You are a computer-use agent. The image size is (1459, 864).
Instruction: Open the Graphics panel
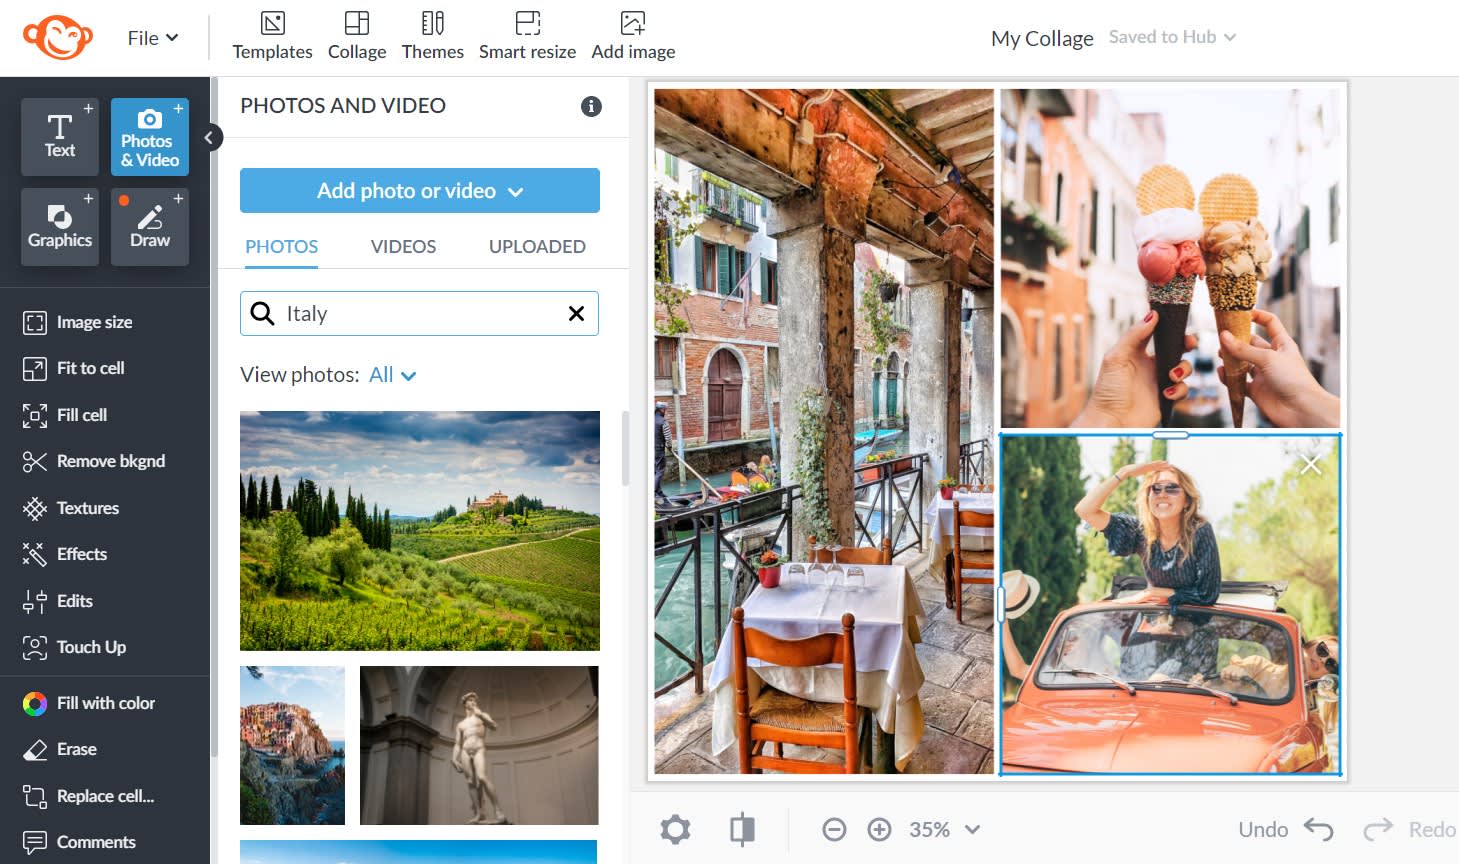click(60, 227)
